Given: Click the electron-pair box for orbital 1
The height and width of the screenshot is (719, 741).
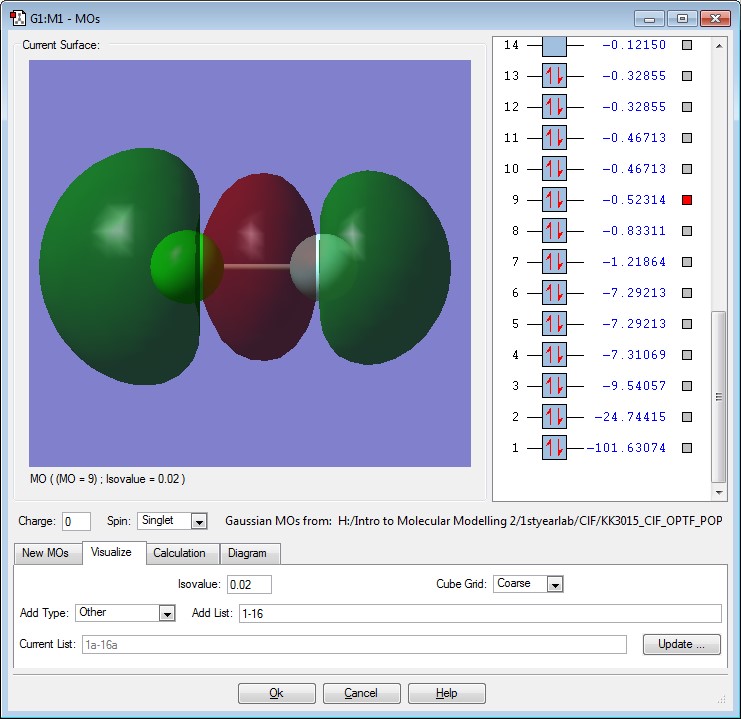Looking at the screenshot, I should 554,448.
